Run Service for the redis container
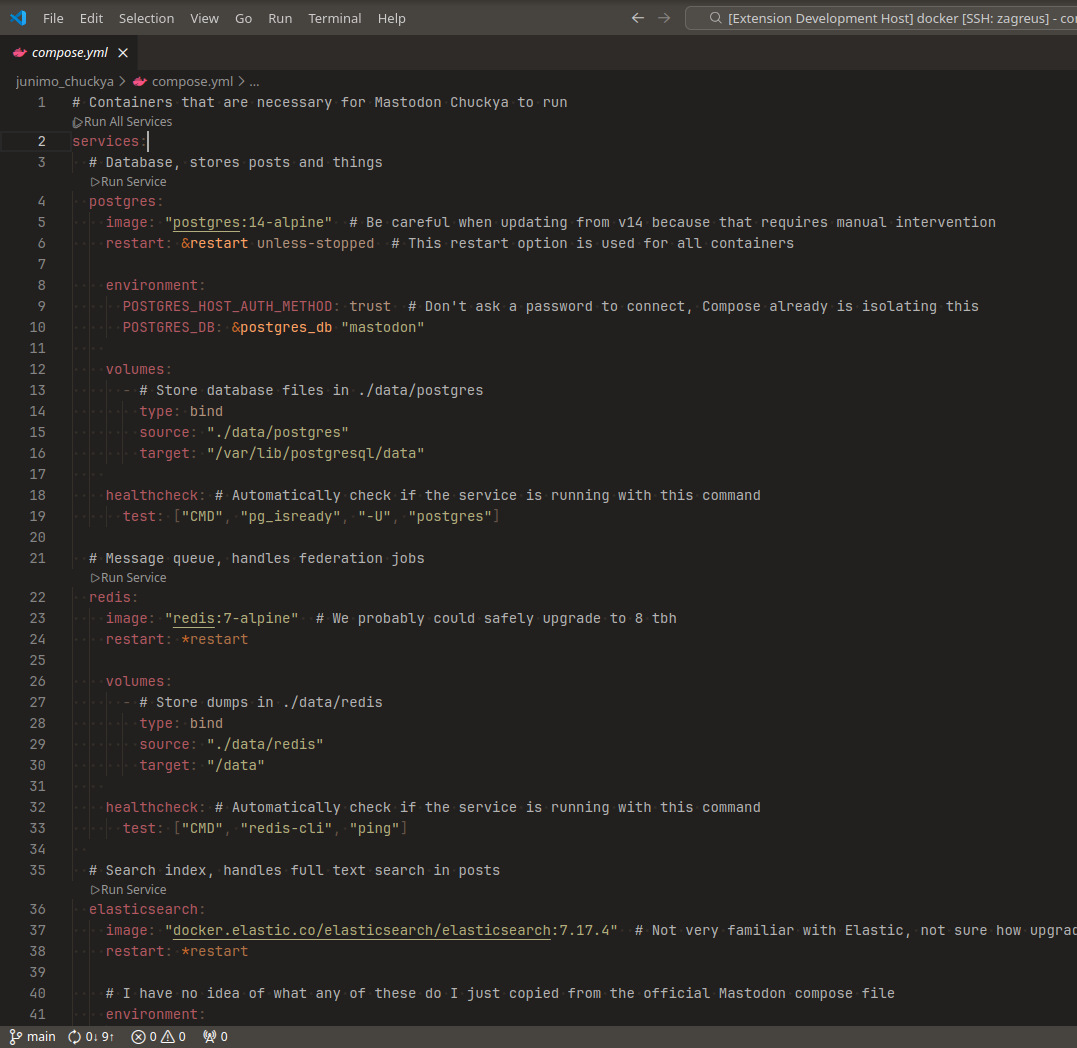 [133, 578]
